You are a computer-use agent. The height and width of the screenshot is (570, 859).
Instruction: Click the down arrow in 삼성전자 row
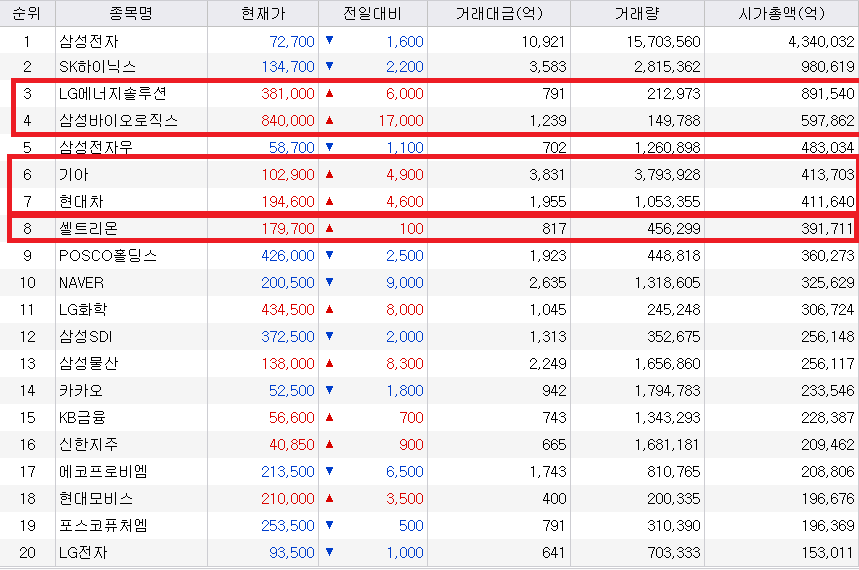(x=329, y=40)
